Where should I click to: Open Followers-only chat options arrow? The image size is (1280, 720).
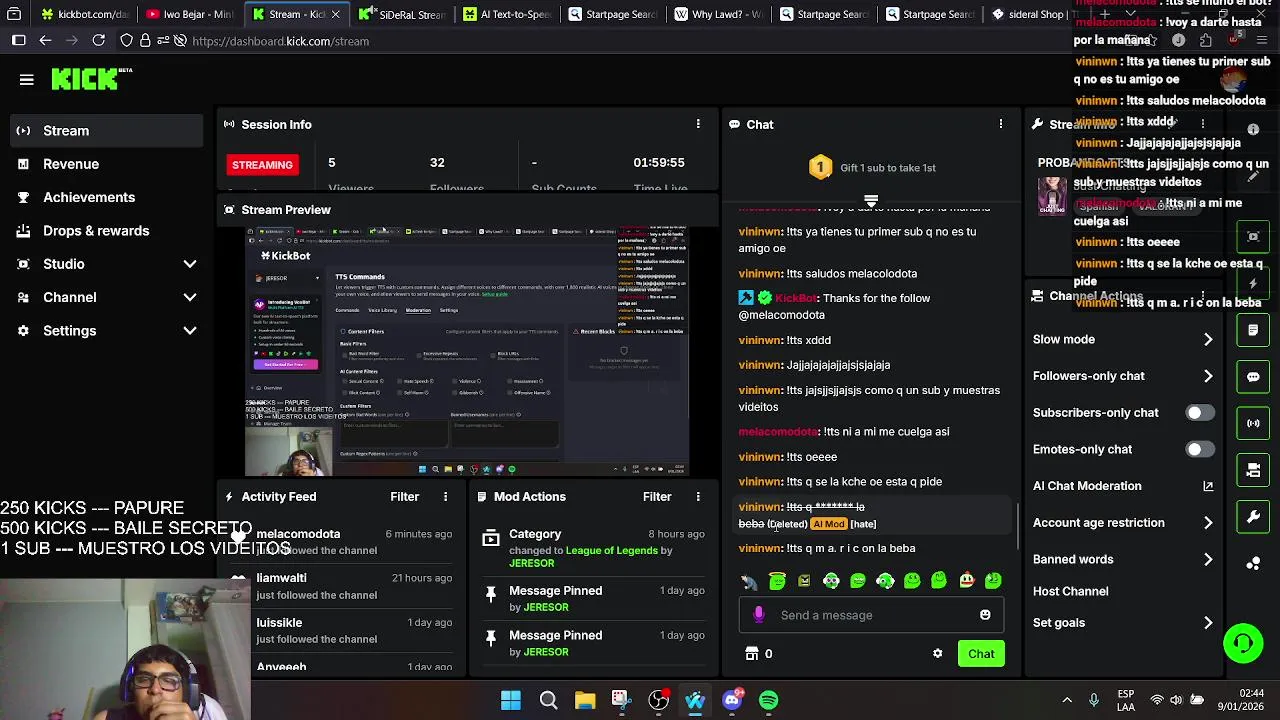click(x=1208, y=376)
